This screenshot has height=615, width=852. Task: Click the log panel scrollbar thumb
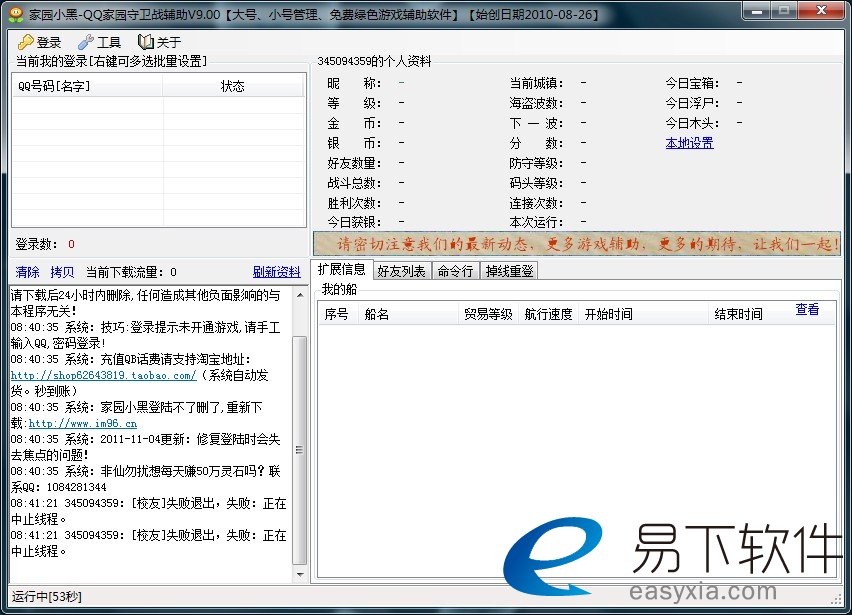coord(300,450)
